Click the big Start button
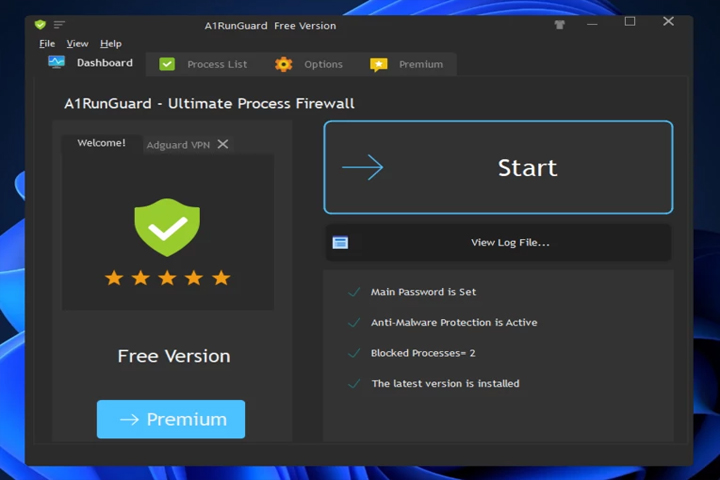This screenshot has height=480, width=720. click(498, 167)
